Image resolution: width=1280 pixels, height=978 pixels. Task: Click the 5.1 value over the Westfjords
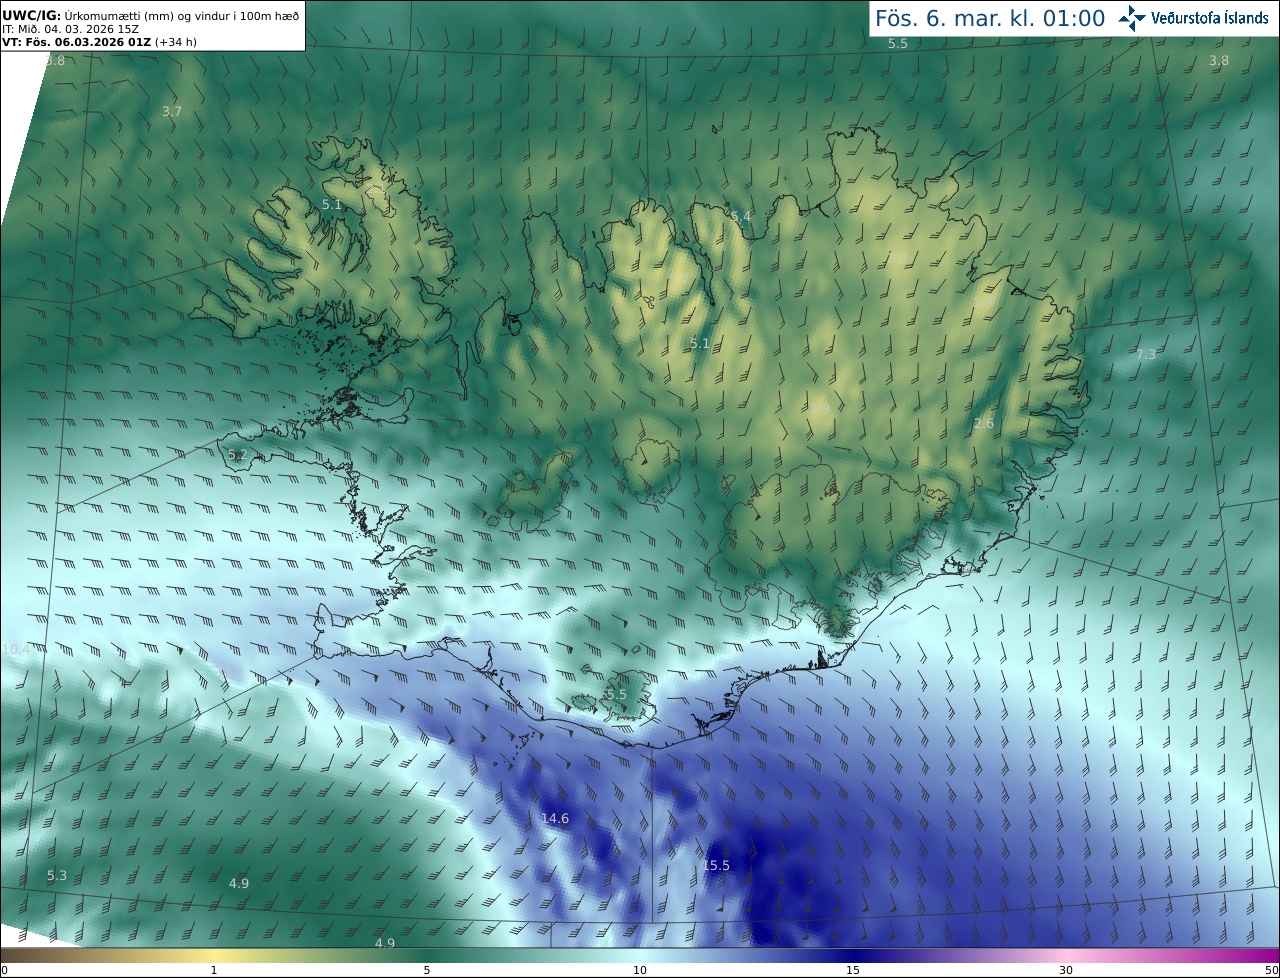coord(332,204)
